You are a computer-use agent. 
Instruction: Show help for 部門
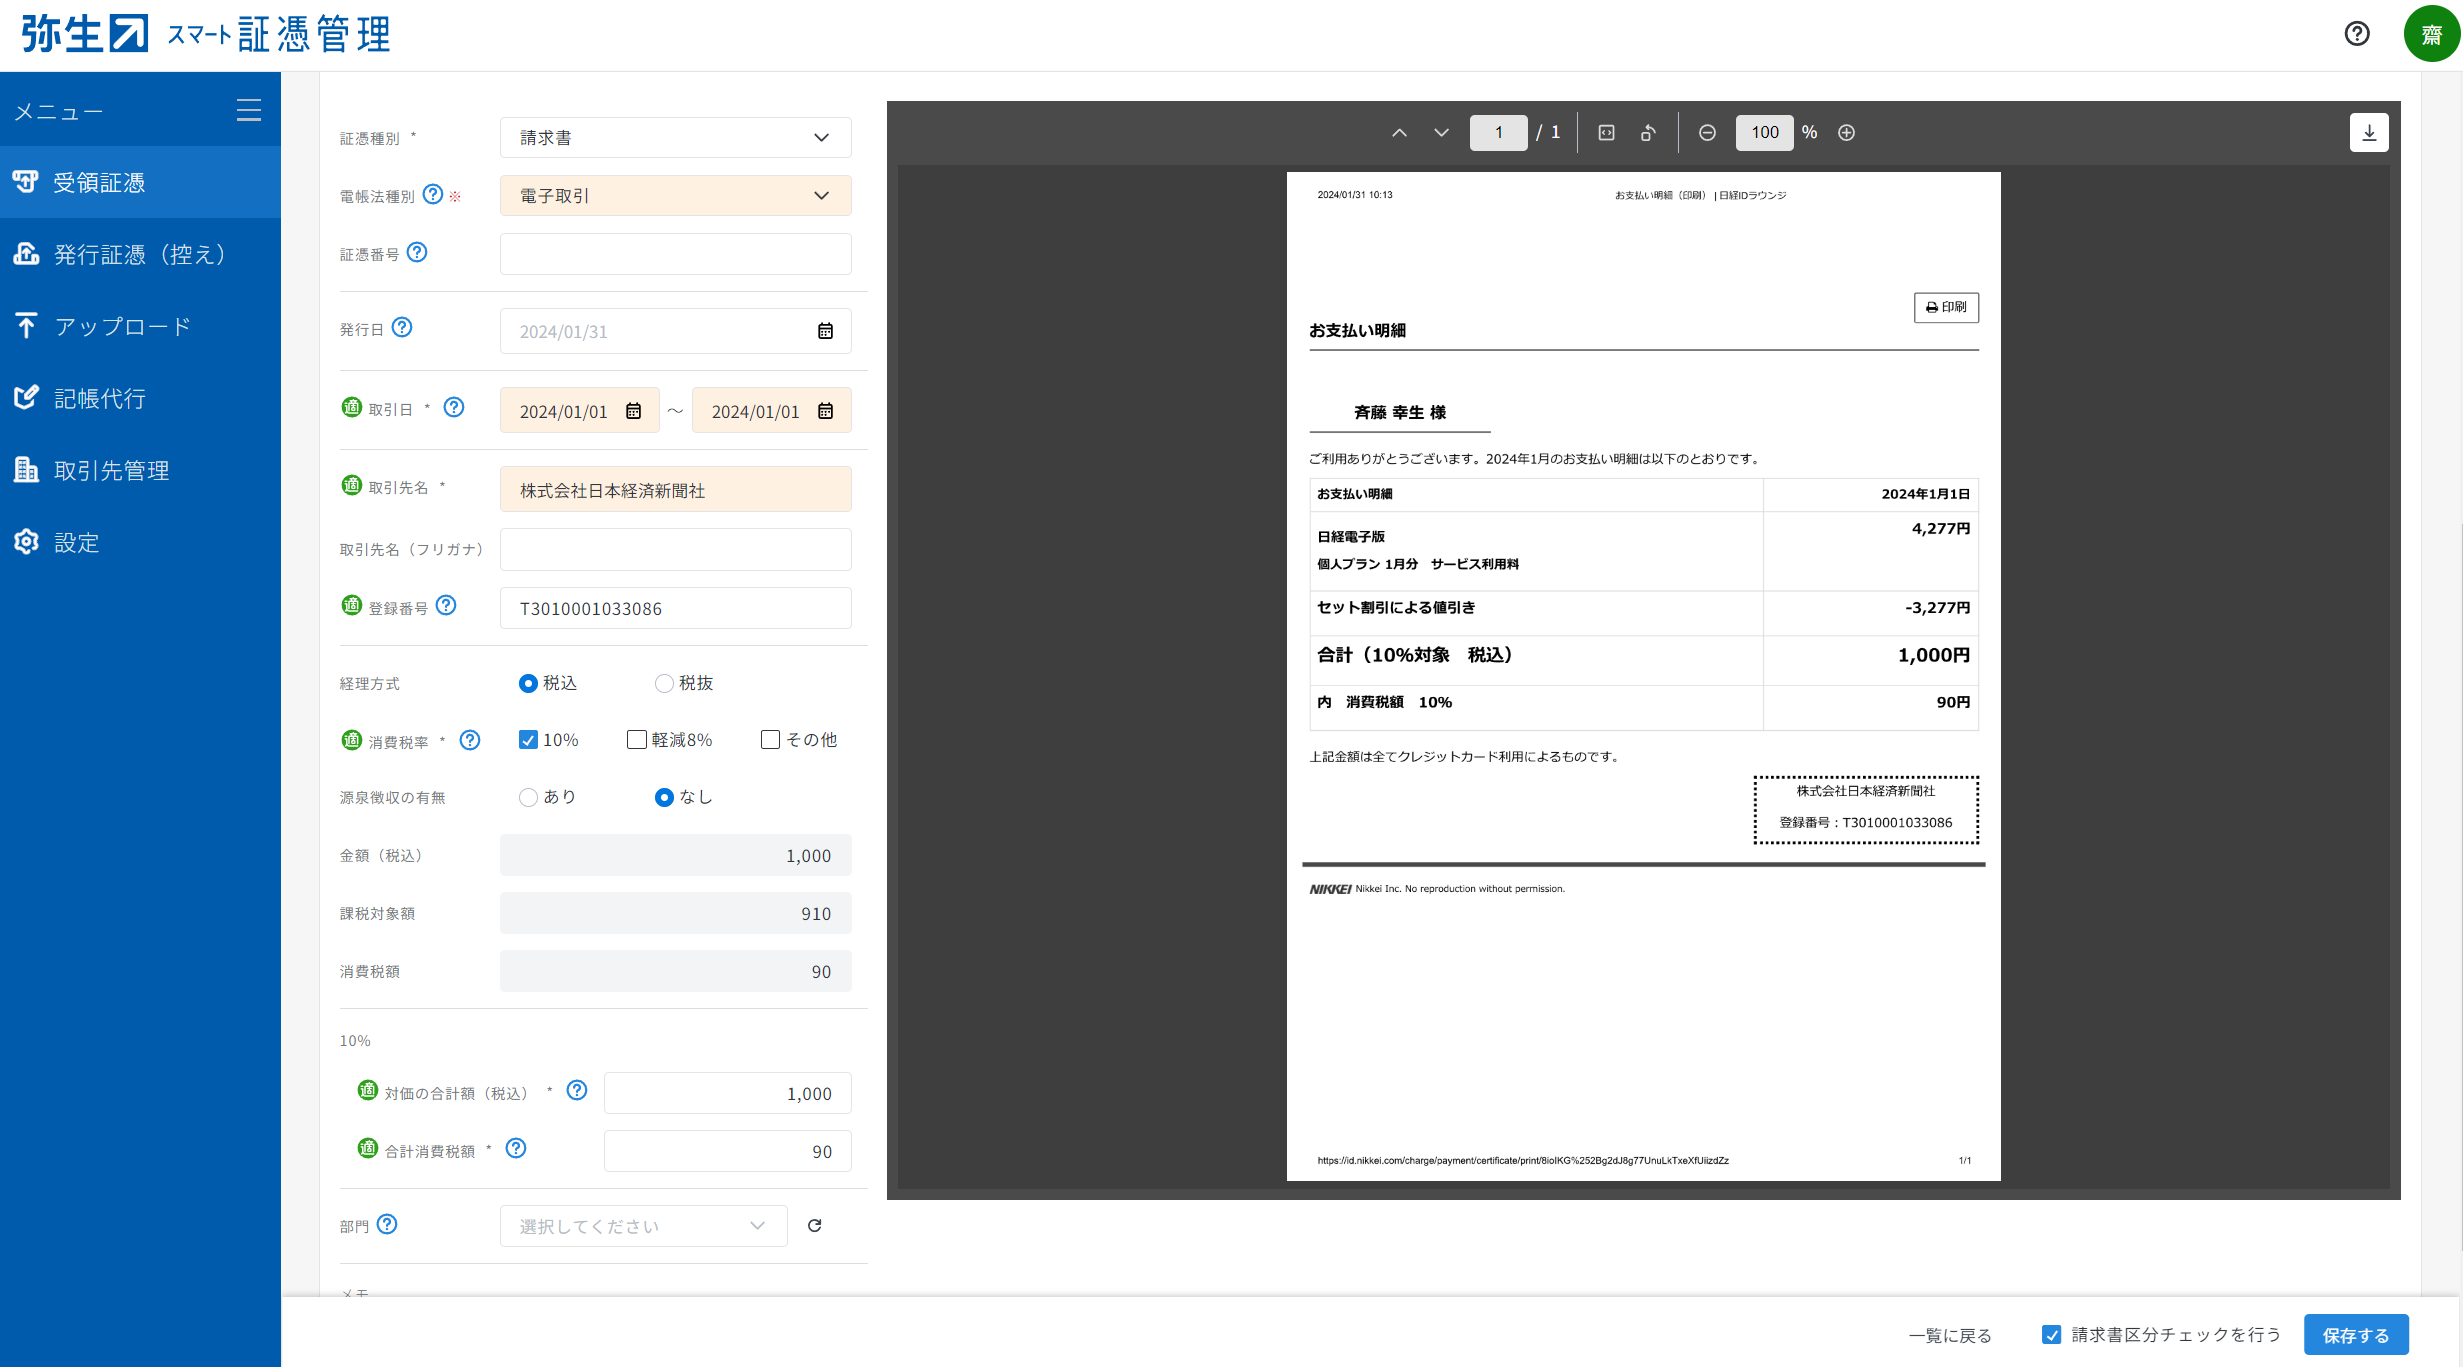387,1224
